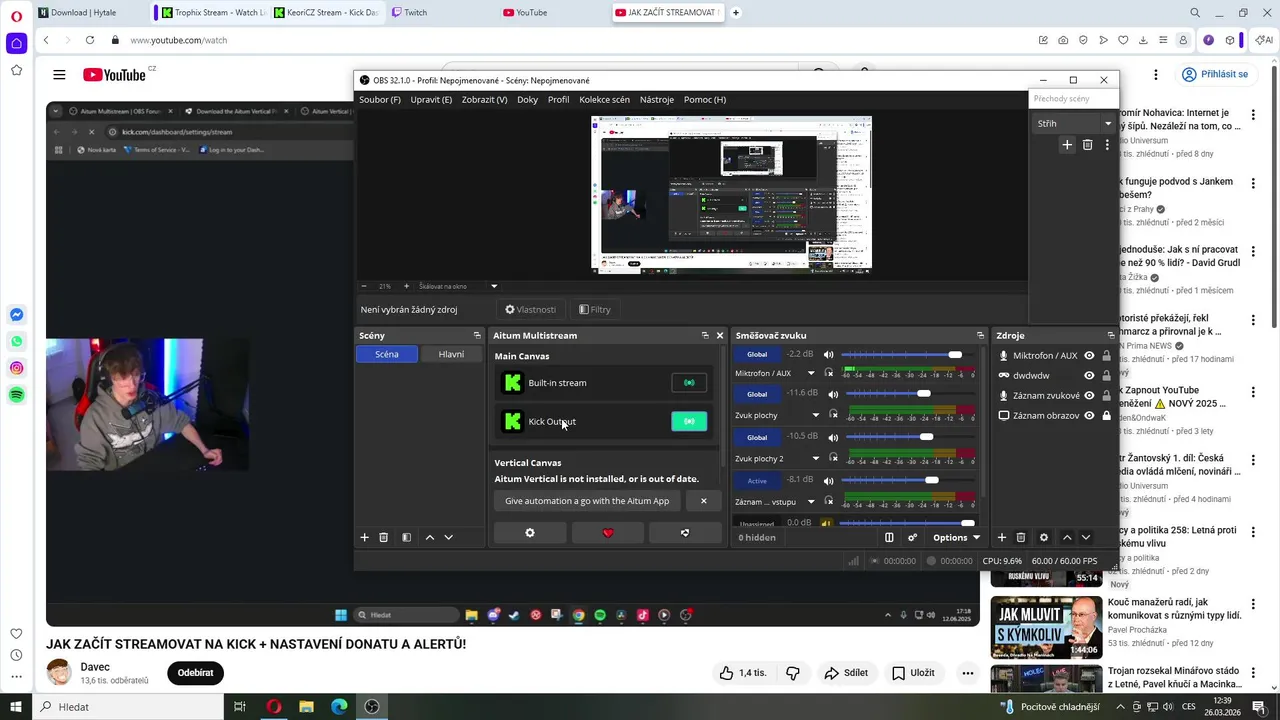Select the Scéna scene
The width and height of the screenshot is (1280, 720).
pos(387,354)
